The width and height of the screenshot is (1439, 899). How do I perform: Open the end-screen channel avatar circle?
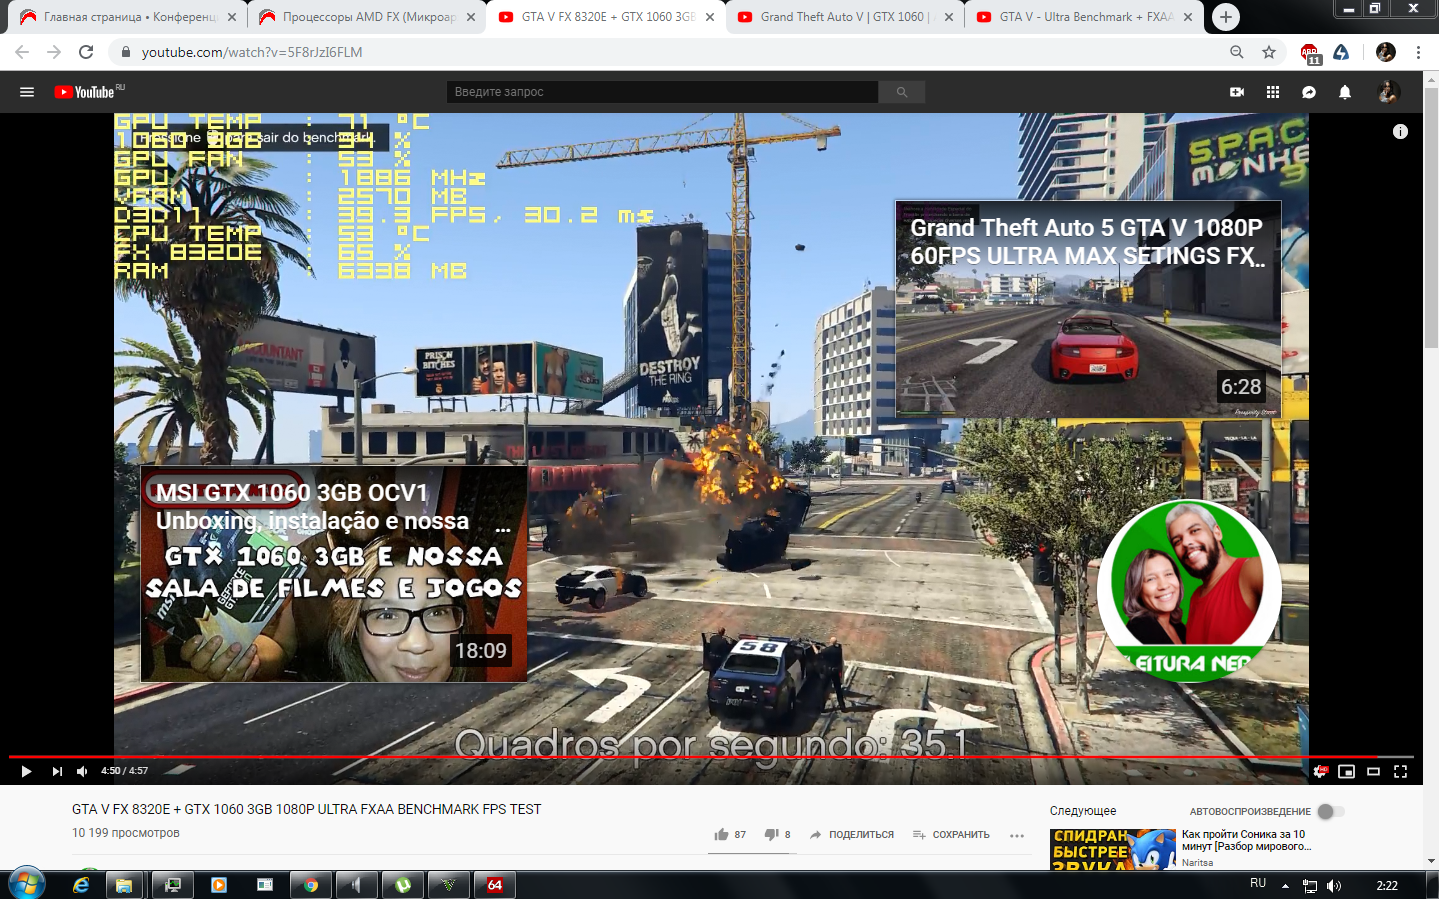(1189, 591)
